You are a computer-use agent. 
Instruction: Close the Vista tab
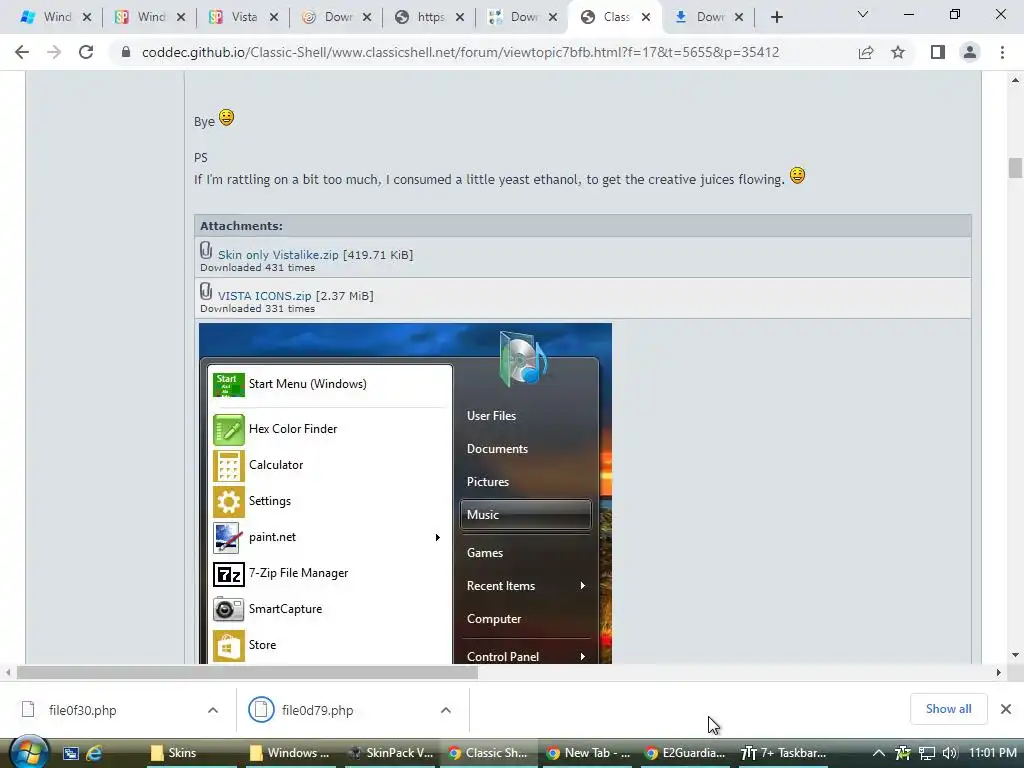pyautogui.click(x=274, y=18)
